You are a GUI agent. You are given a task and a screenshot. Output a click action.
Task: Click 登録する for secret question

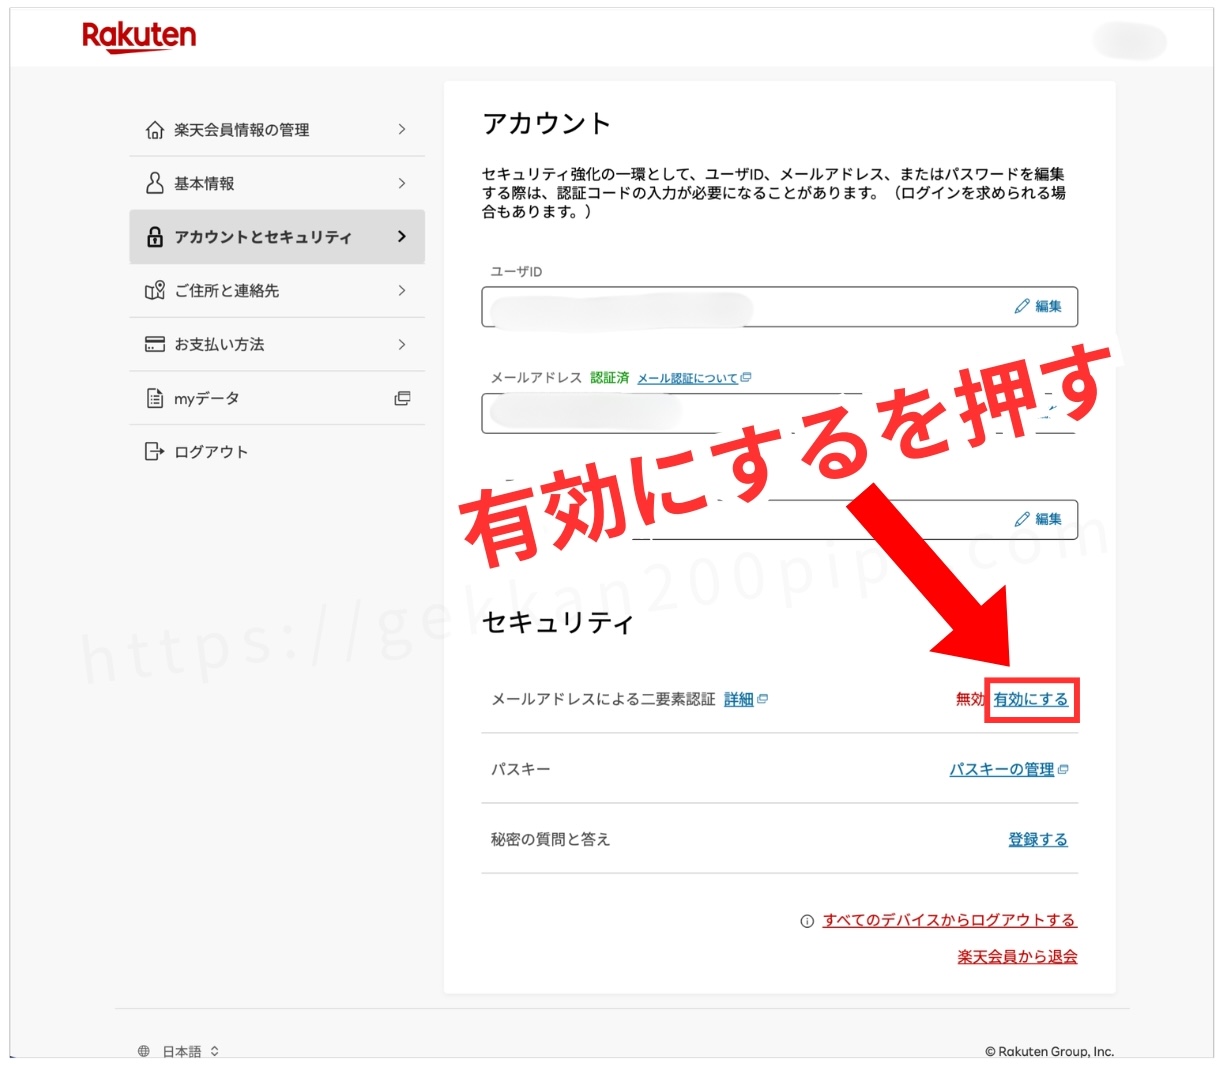(1037, 839)
